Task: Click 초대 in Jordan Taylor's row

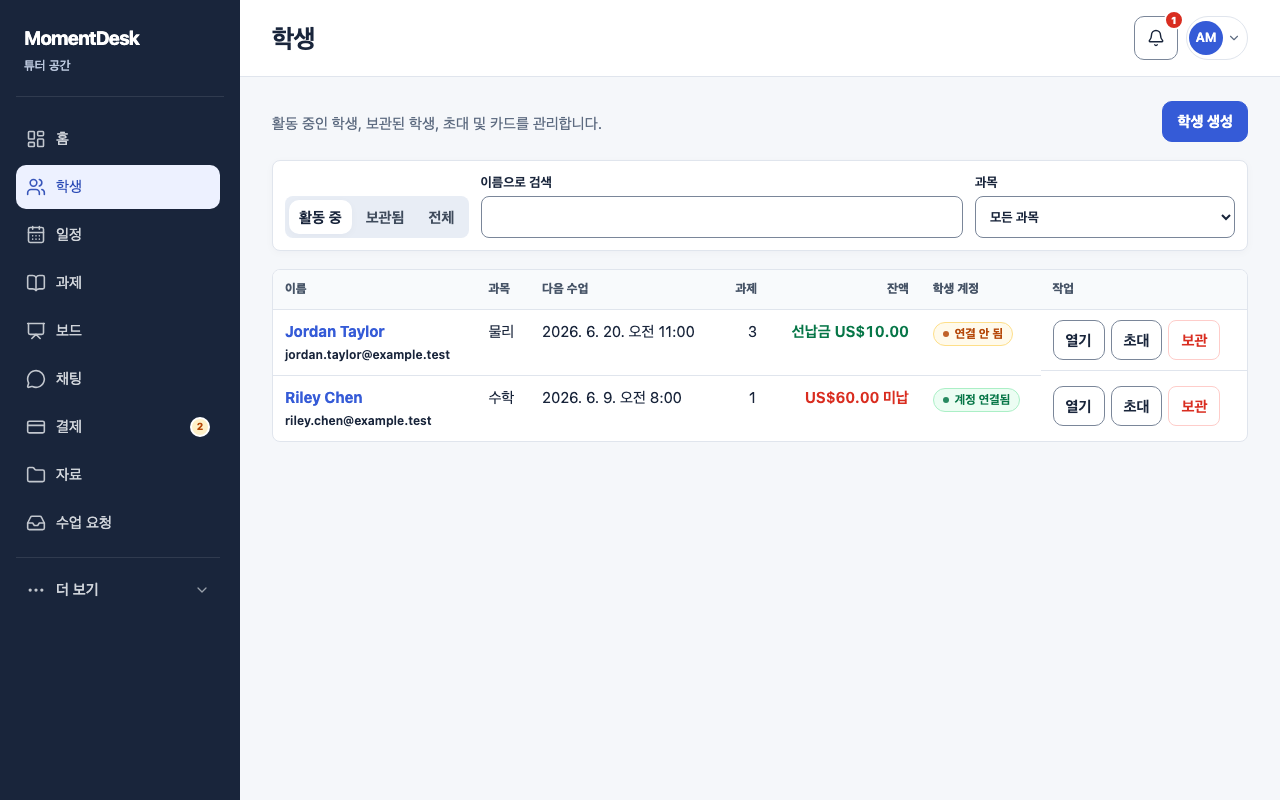Action: click(1136, 340)
